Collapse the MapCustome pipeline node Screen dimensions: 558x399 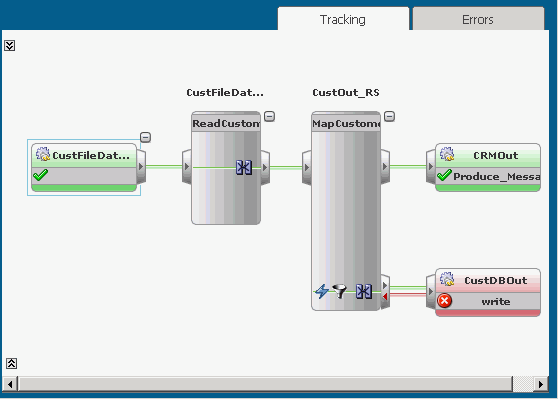[390, 116]
